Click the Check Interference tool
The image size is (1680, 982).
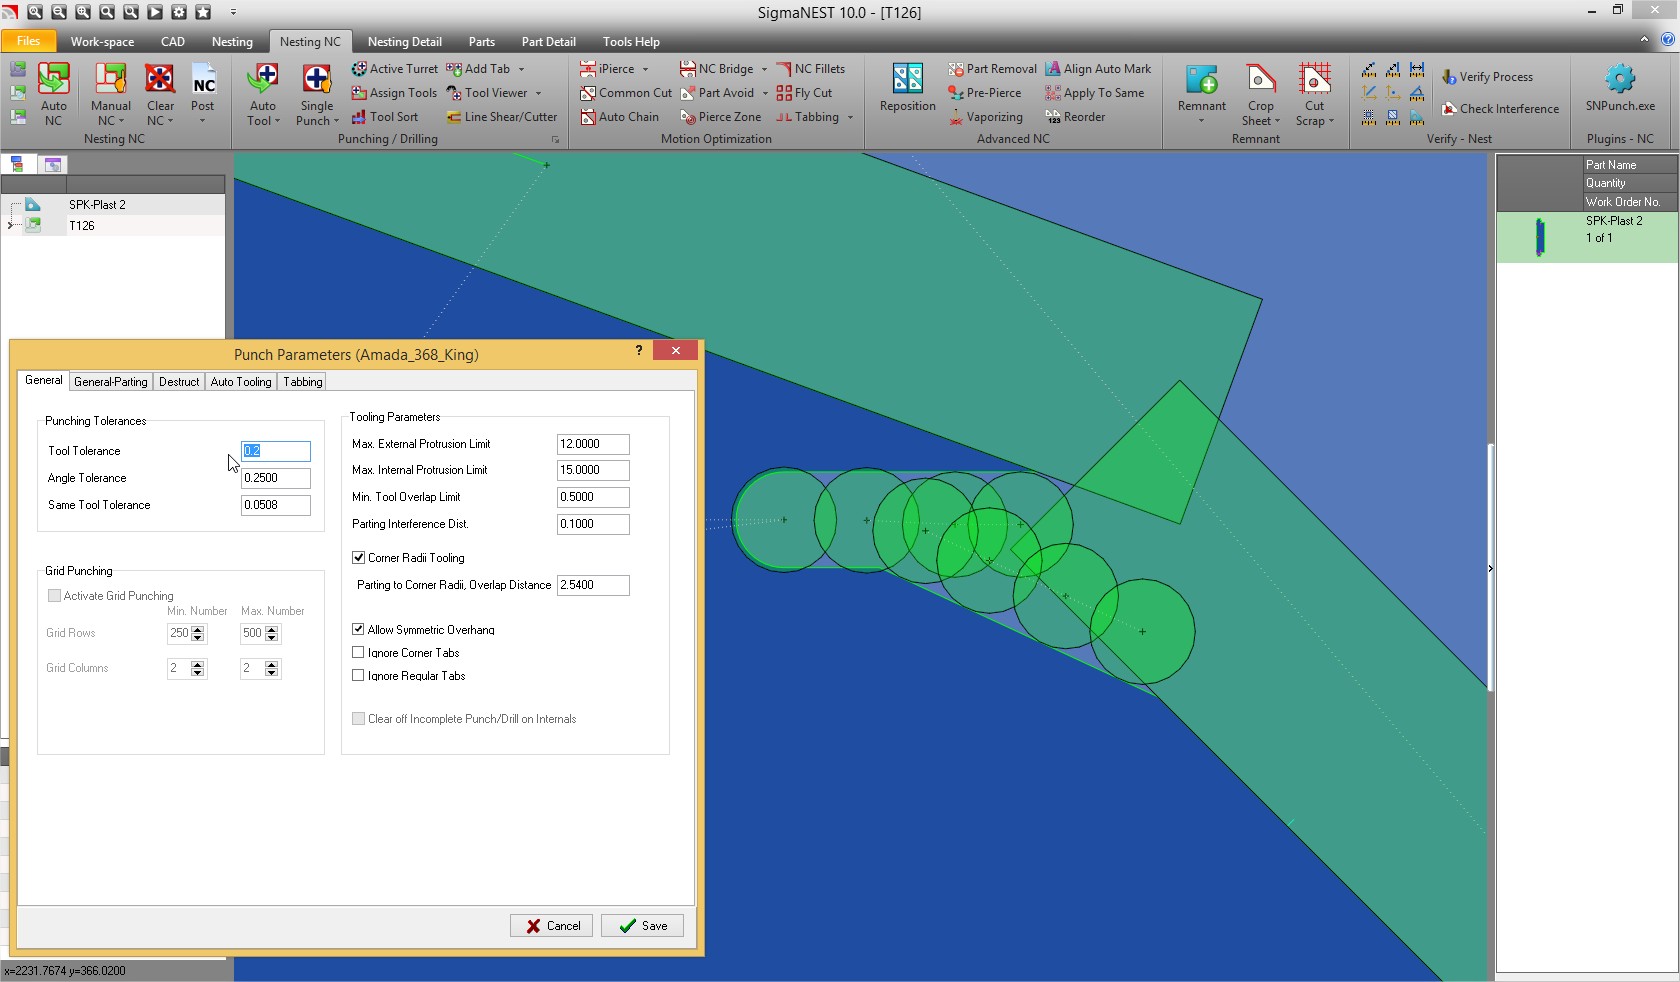1500,109
